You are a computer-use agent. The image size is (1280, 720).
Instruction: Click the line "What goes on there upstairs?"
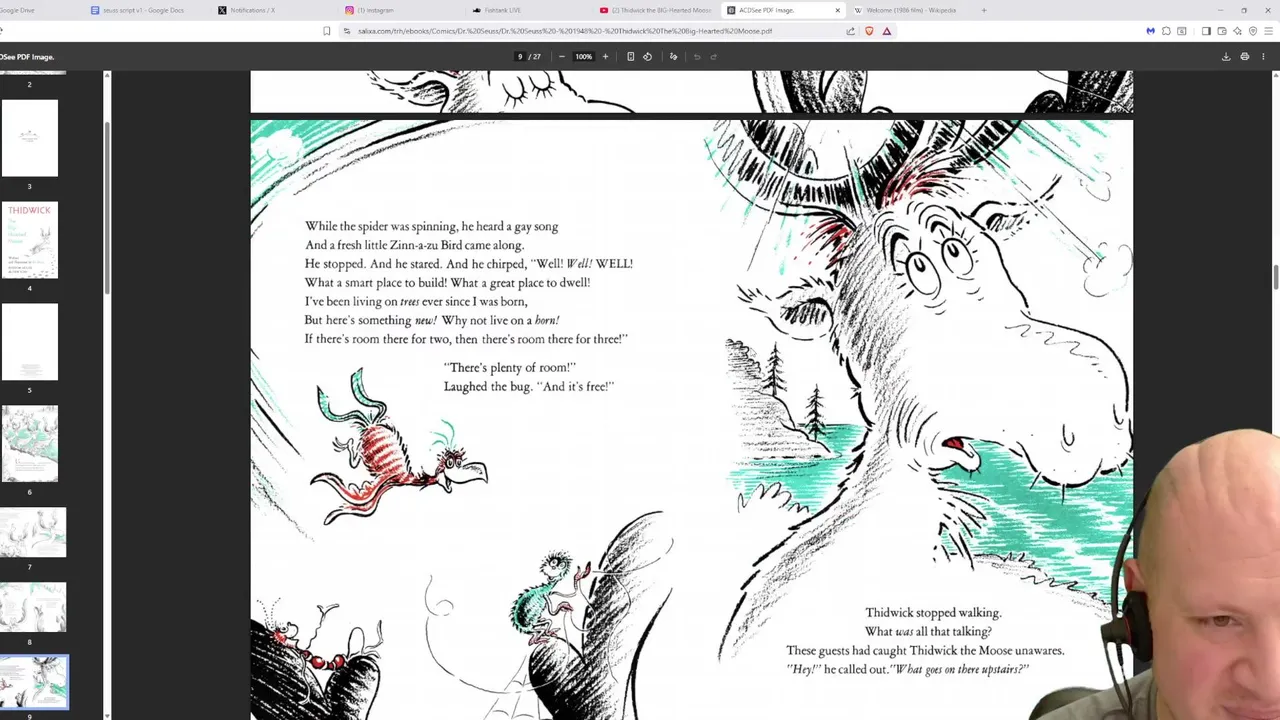point(959,669)
